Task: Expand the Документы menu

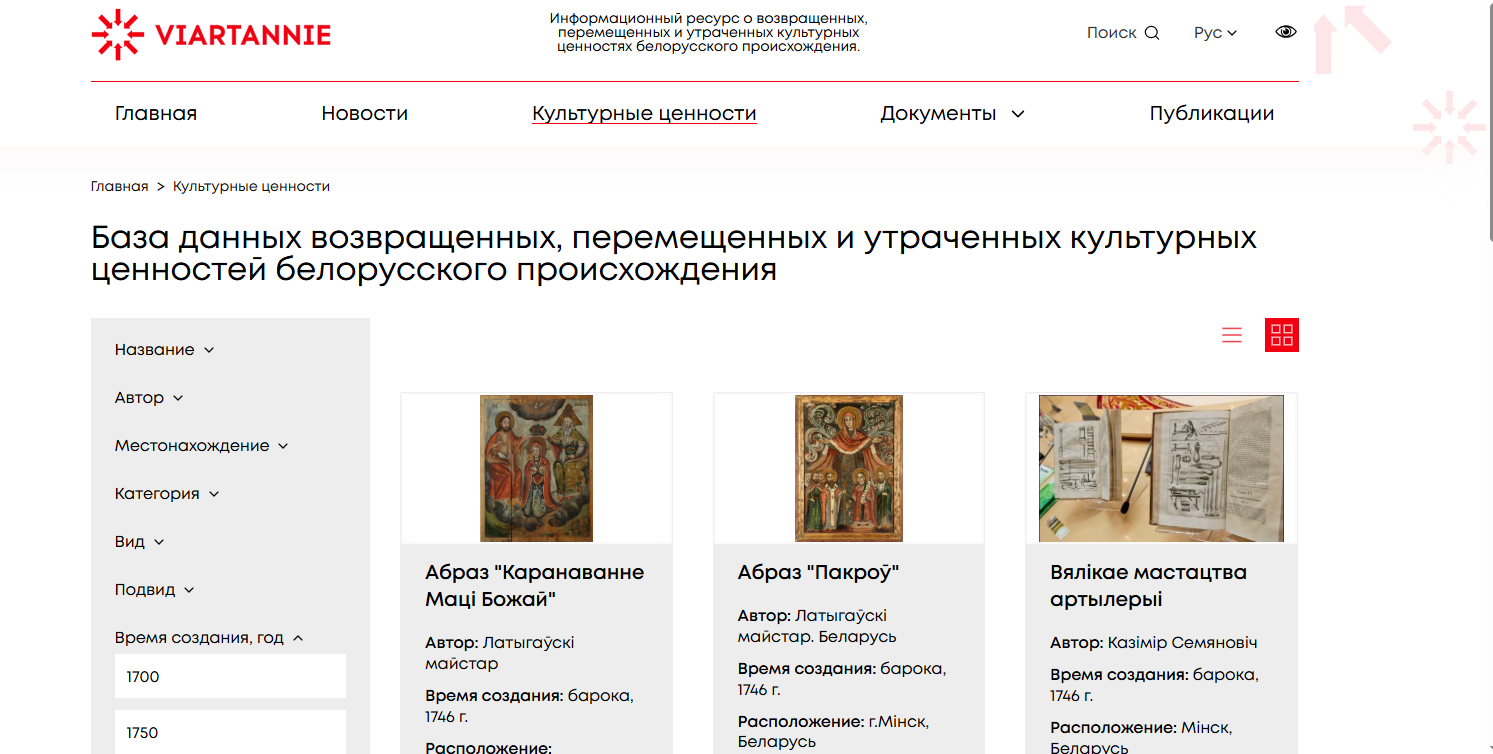Action: tap(952, 113)
